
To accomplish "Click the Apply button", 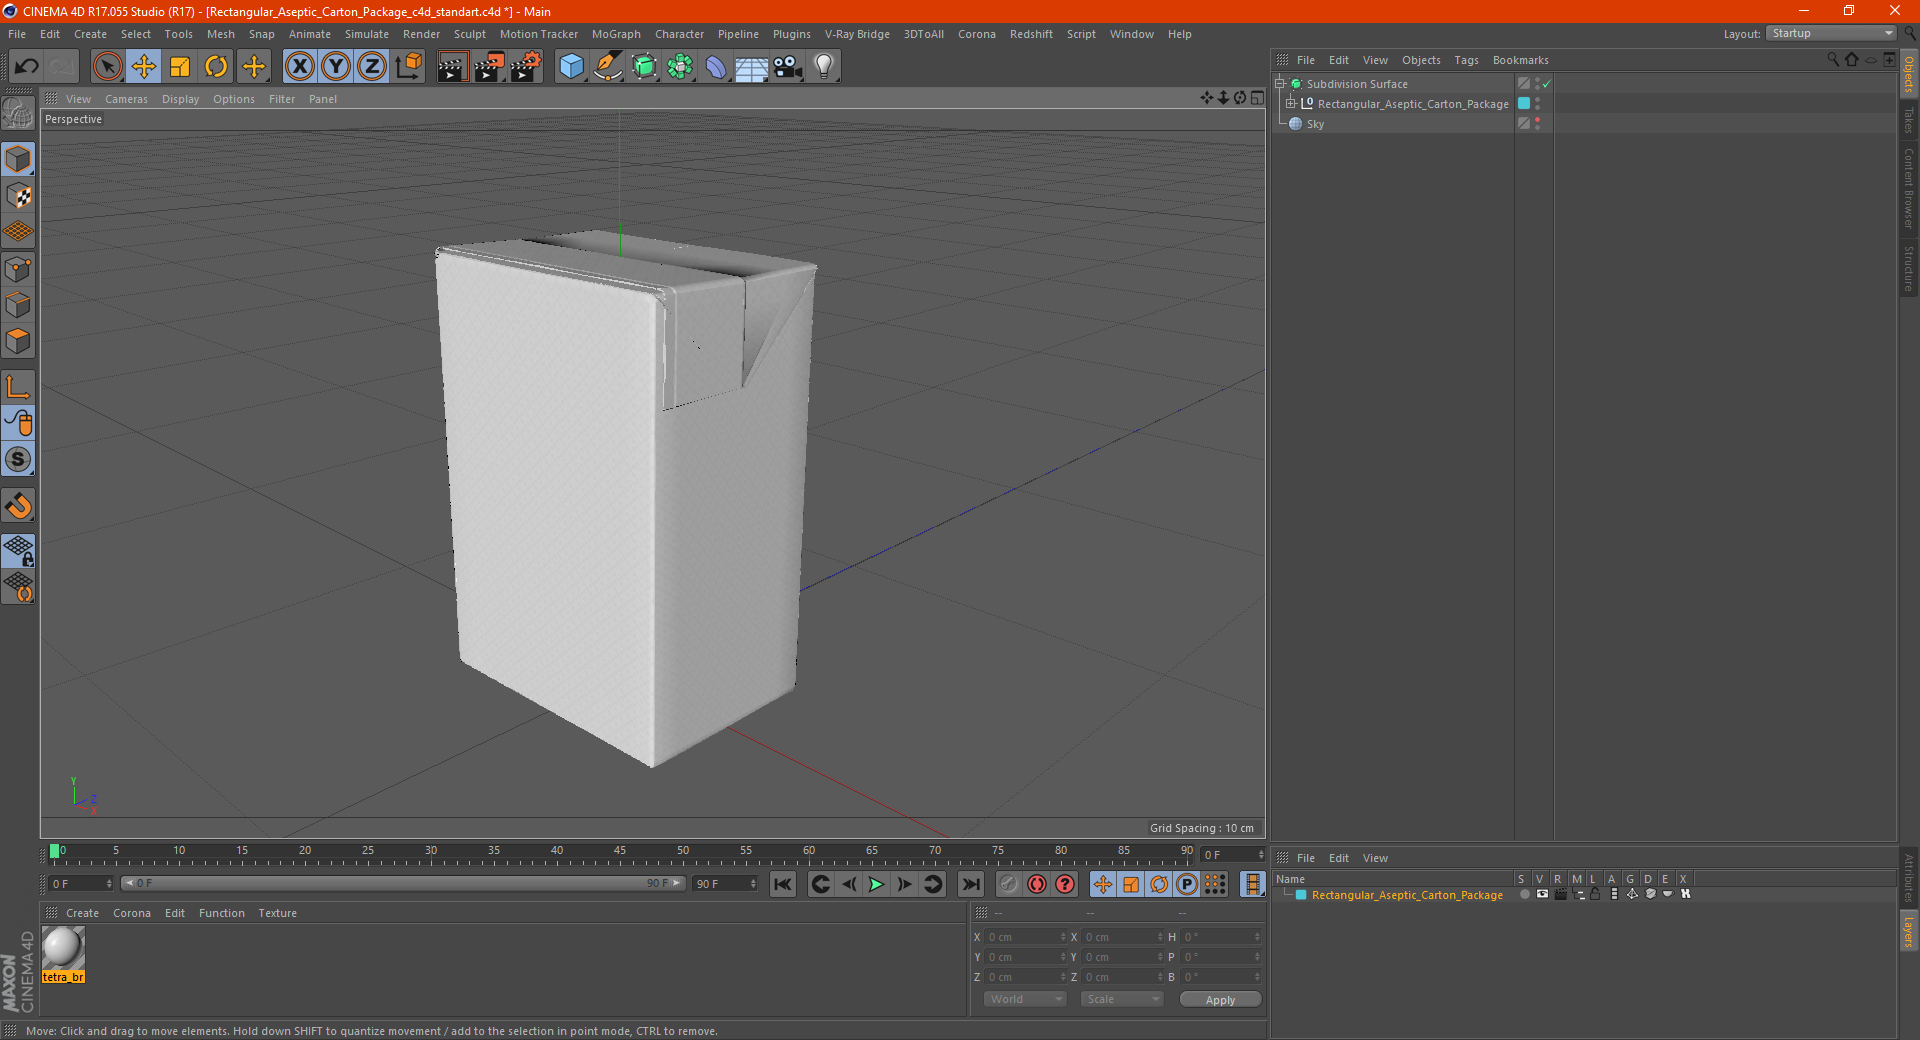I will click(x=1220, y=999).
